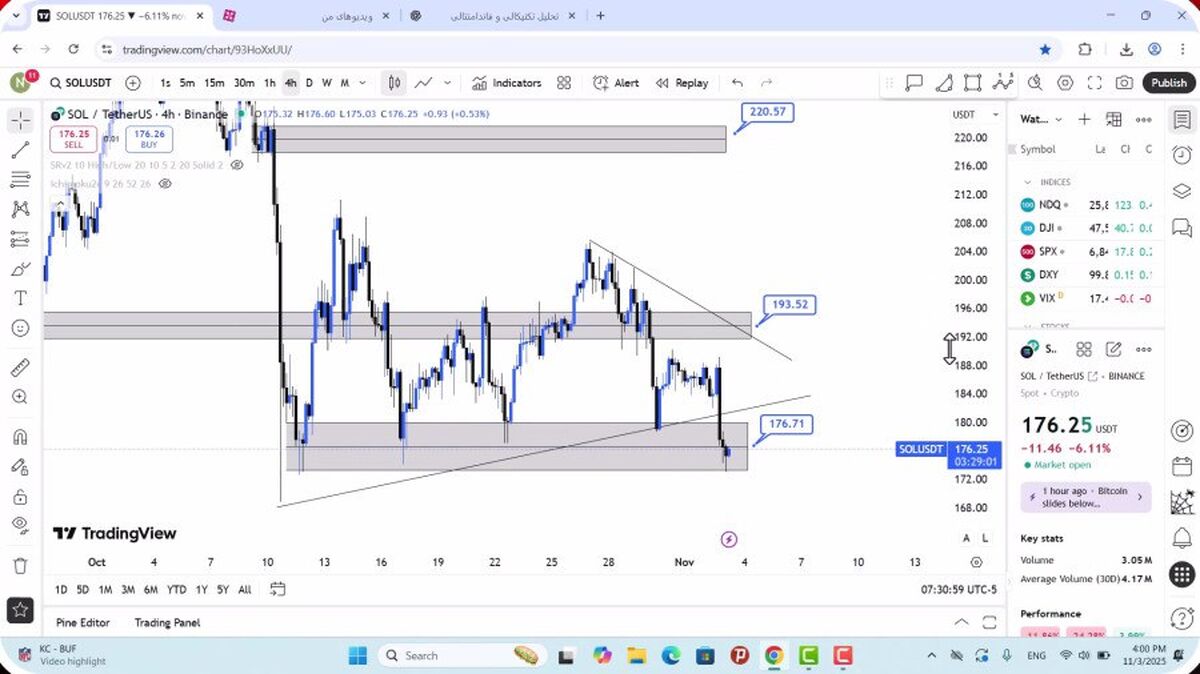Screen dimensions: 1200x674
Task: Expand the timeframe interval dropdown
Action: [x=363, y=83]
